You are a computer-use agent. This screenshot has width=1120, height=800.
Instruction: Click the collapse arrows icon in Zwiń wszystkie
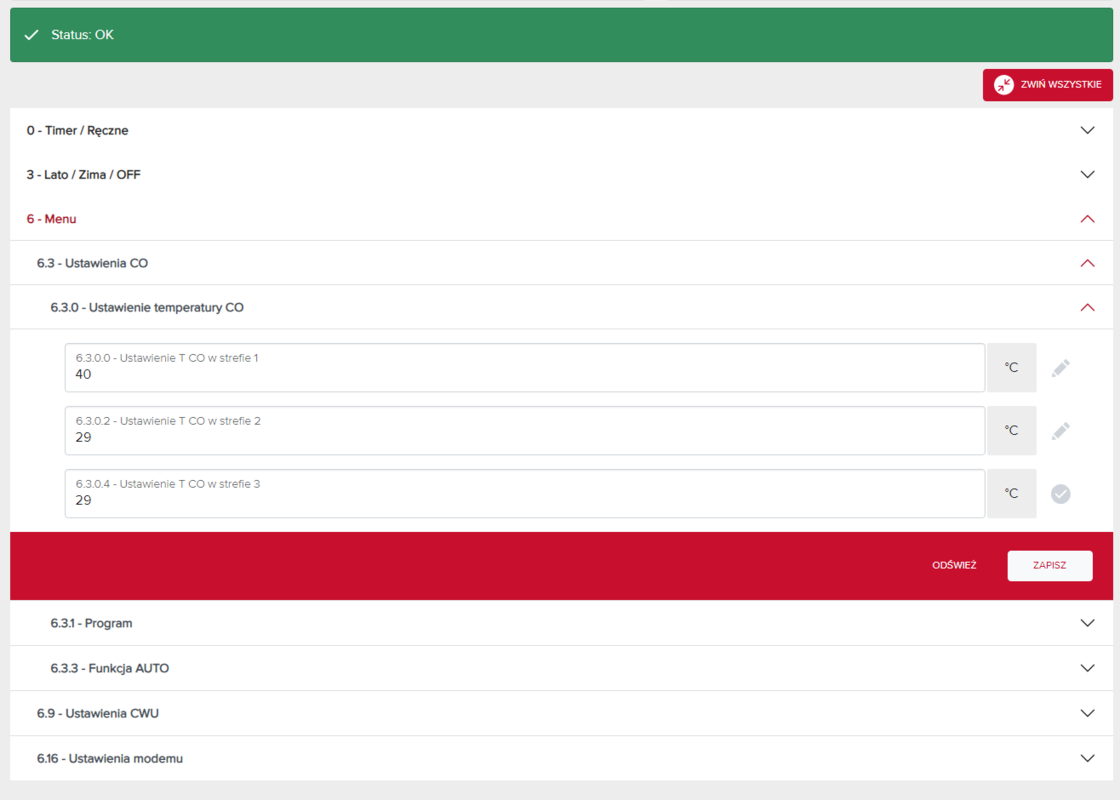tap(1003, 85)
